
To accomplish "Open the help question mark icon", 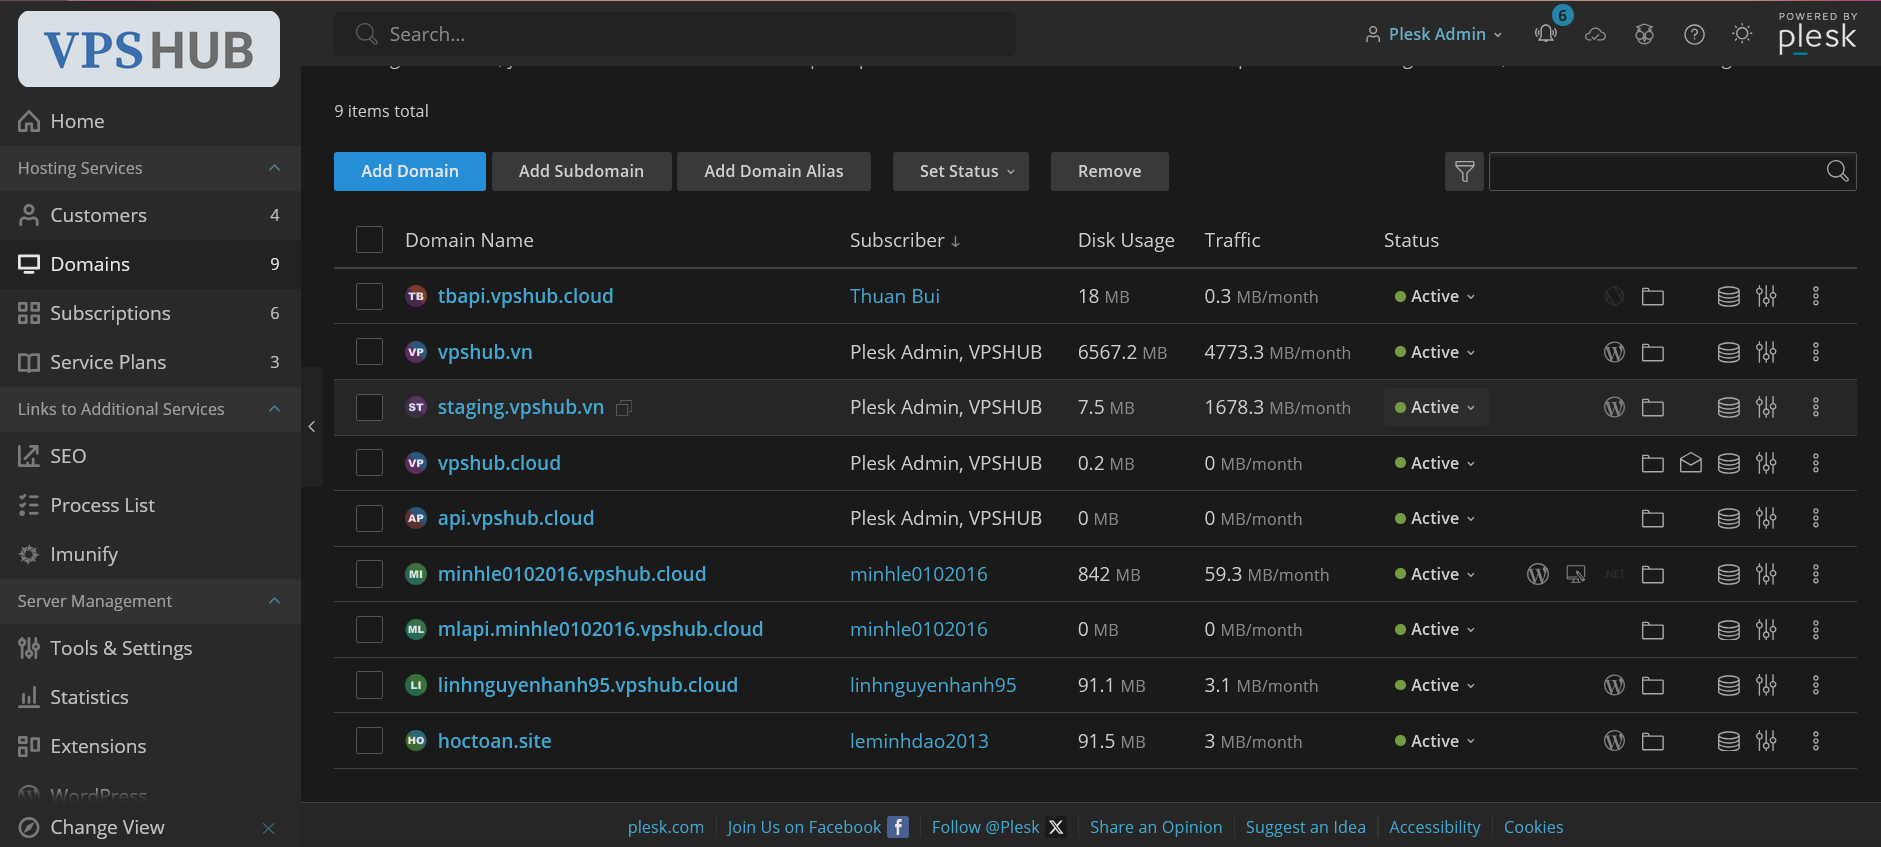I will 1694,34.
